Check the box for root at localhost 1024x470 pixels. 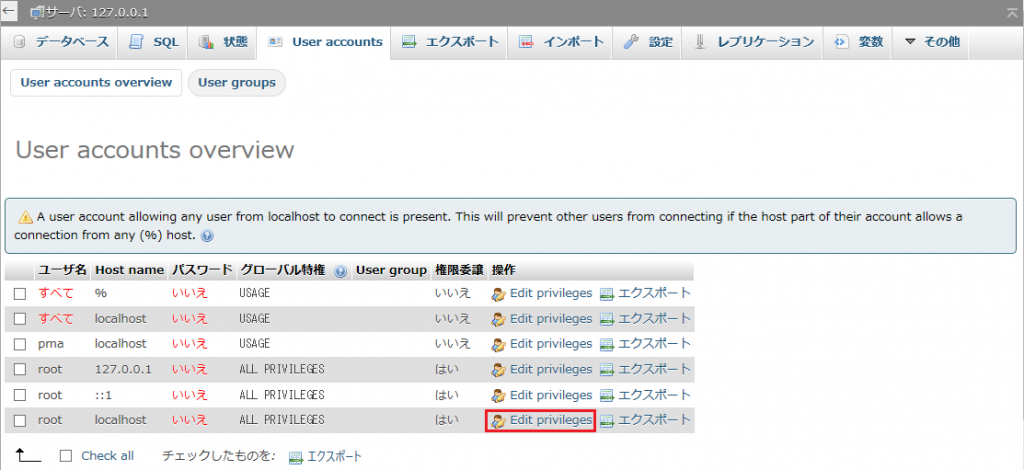[x=20, y=420]
